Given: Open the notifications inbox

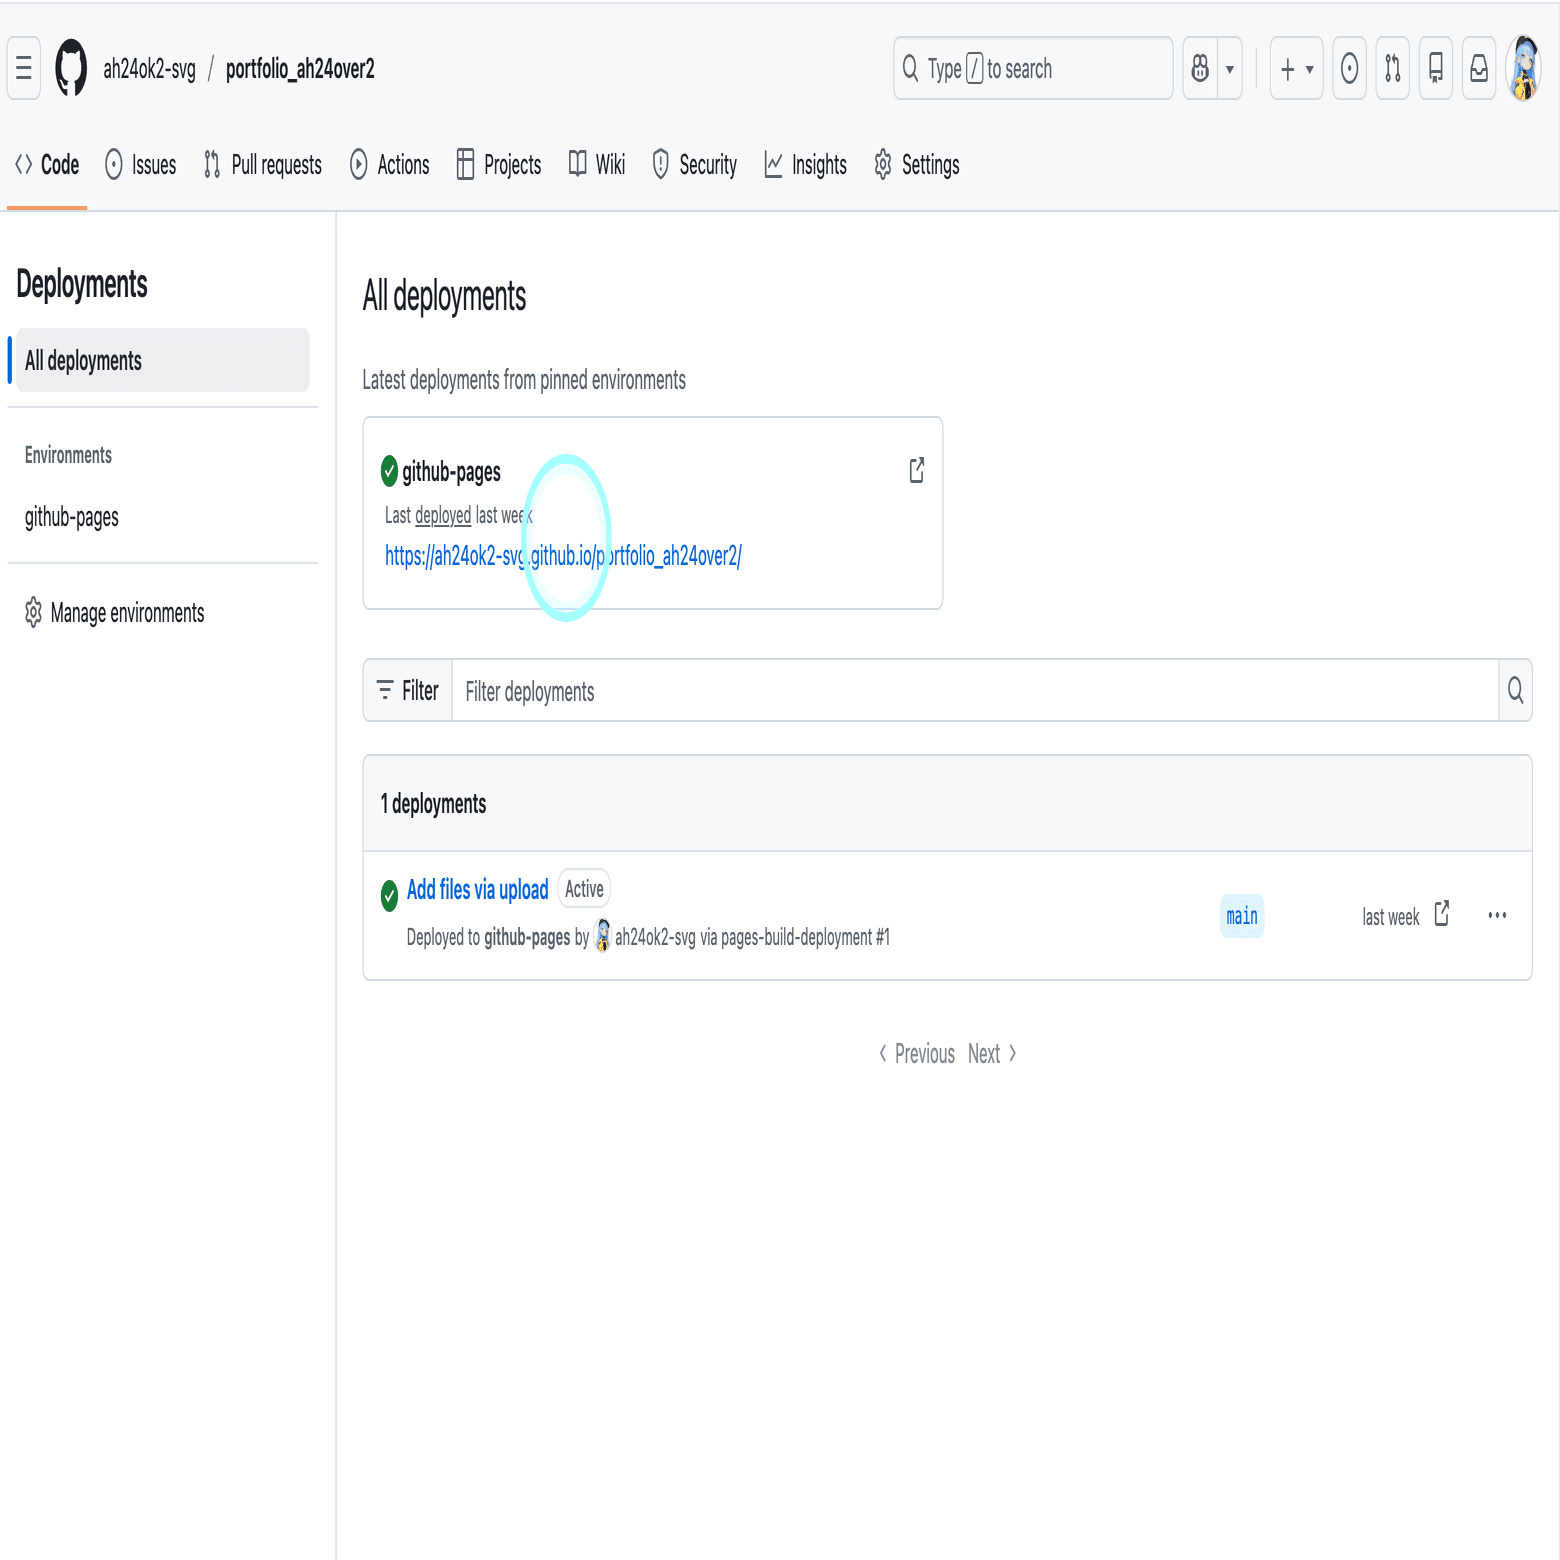Looking at the screenshot, I should 1478,68.
